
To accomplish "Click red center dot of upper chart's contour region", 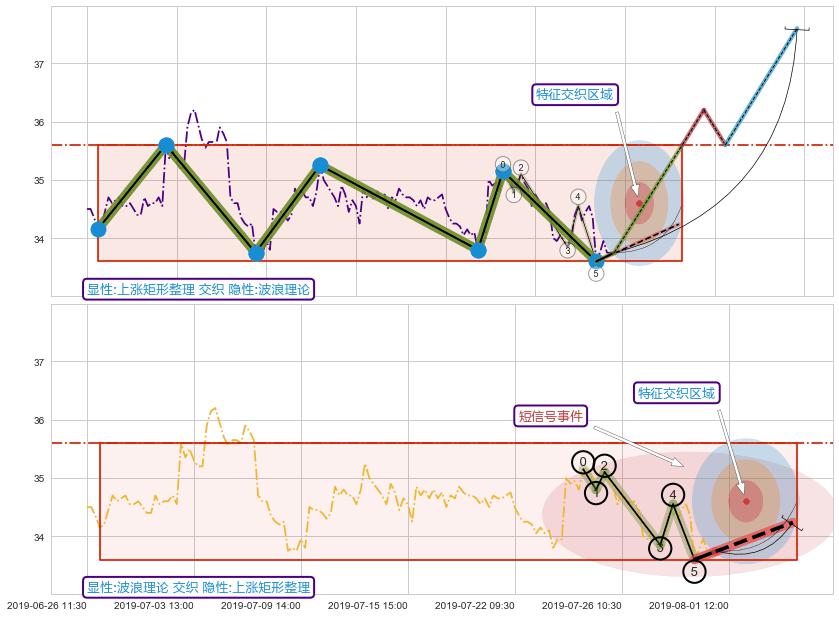I will click(x=639, y=203).
